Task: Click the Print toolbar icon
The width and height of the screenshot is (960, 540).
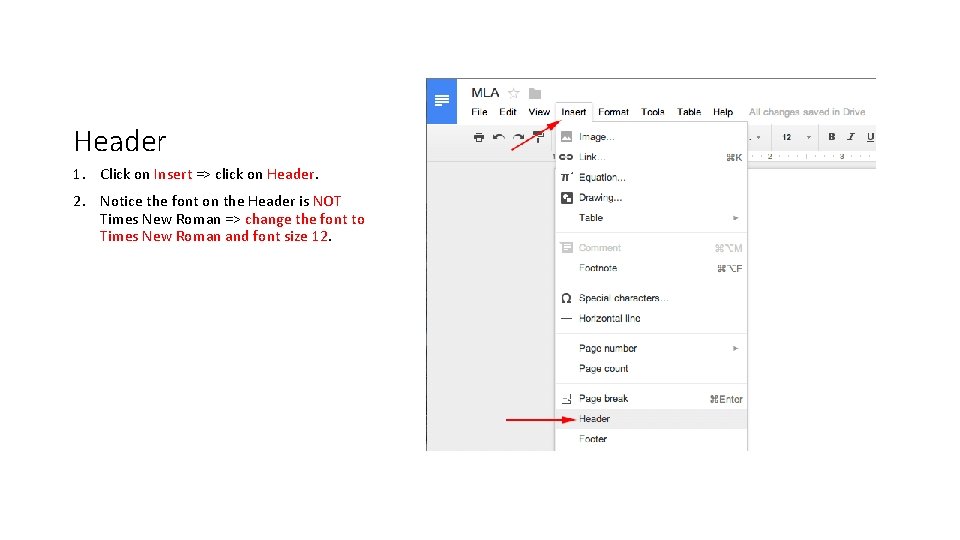Action: pos(479,137)
